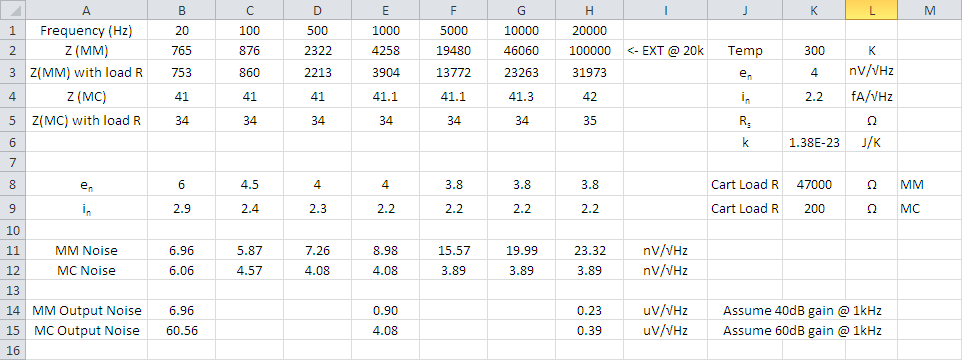The width and height of the screenshot is (962, 360).
Task: Click Cart Load R value 47000
Action: pyautogui.click(x=814, y=185)
